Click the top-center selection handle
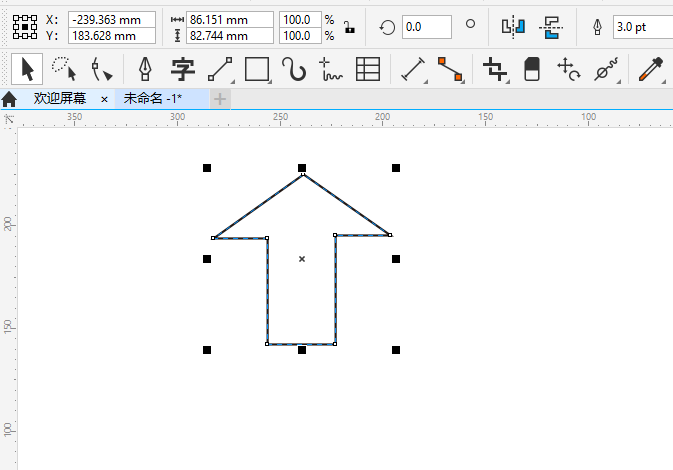Viewport: 673px width, 470px height. pos(302,168)
